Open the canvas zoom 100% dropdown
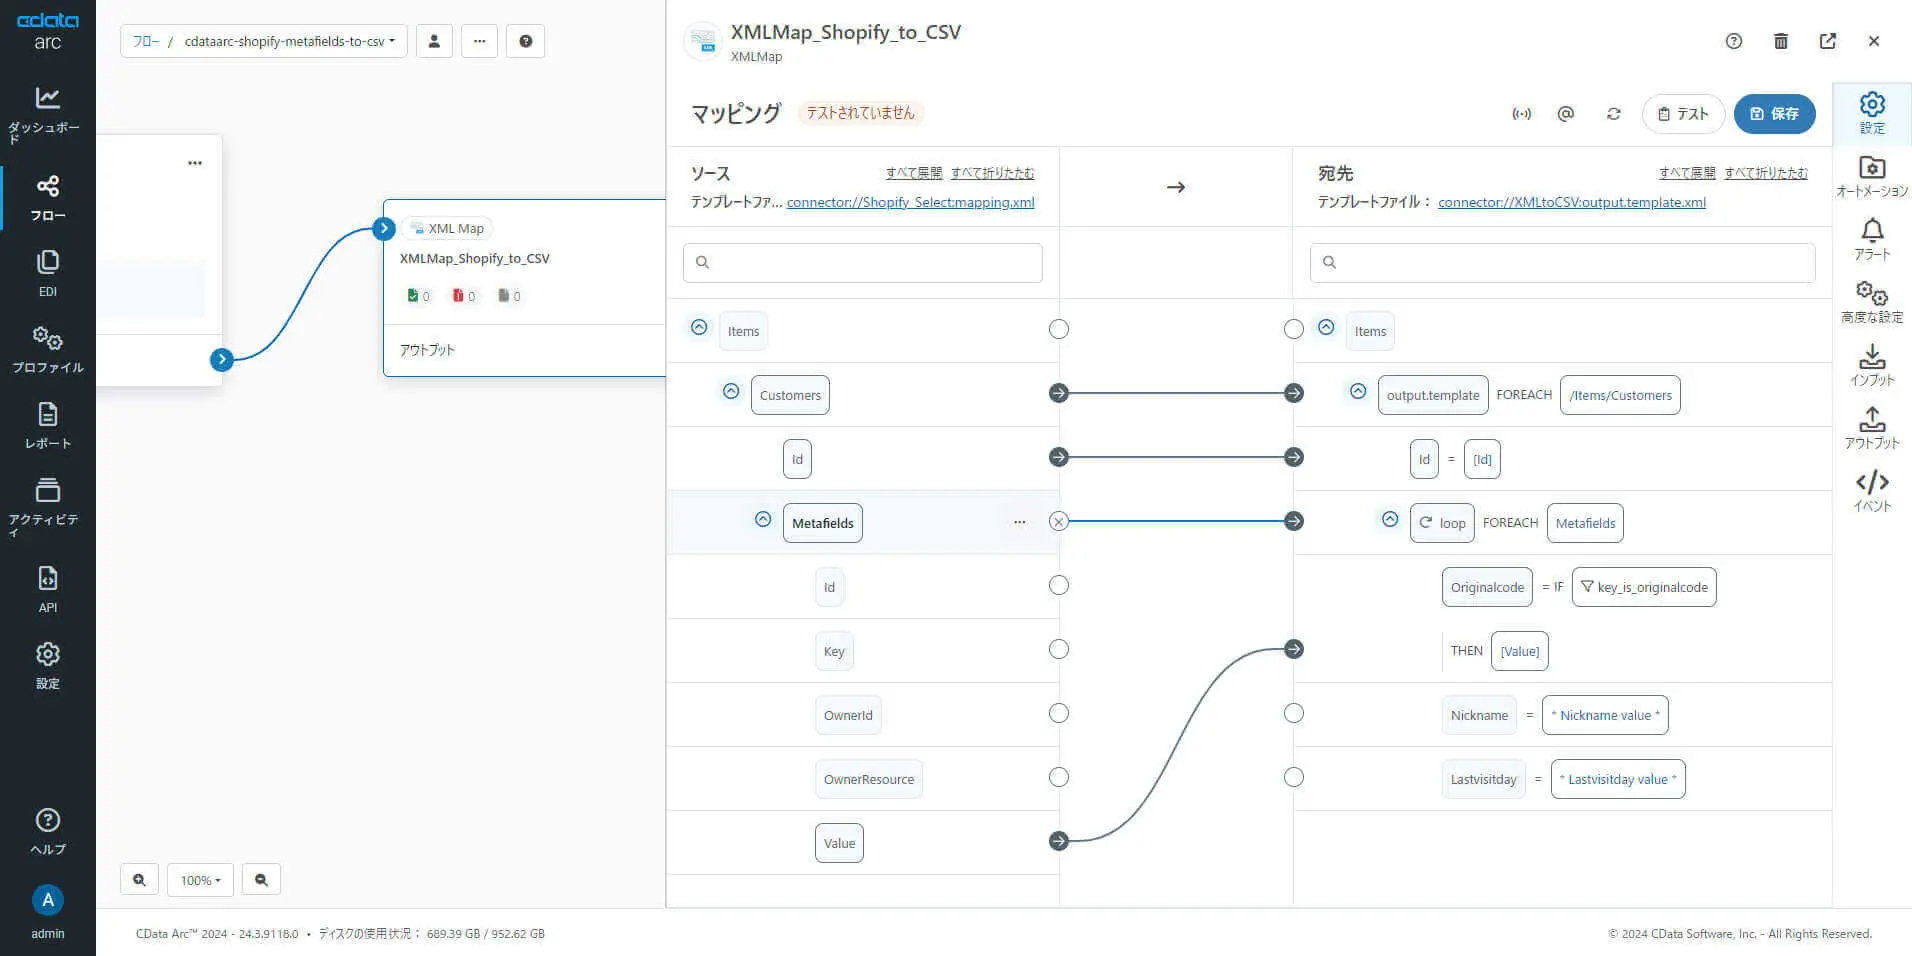Image resolution: width=1912 pixels, height=956 pixels. click(200, 880)
